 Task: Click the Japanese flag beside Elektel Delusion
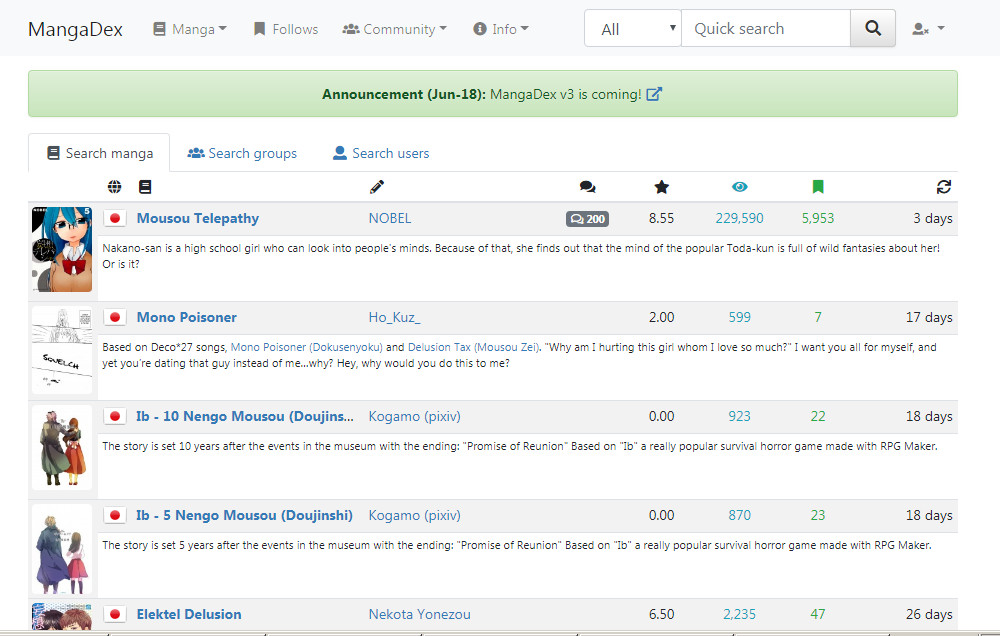coord(115,614)
